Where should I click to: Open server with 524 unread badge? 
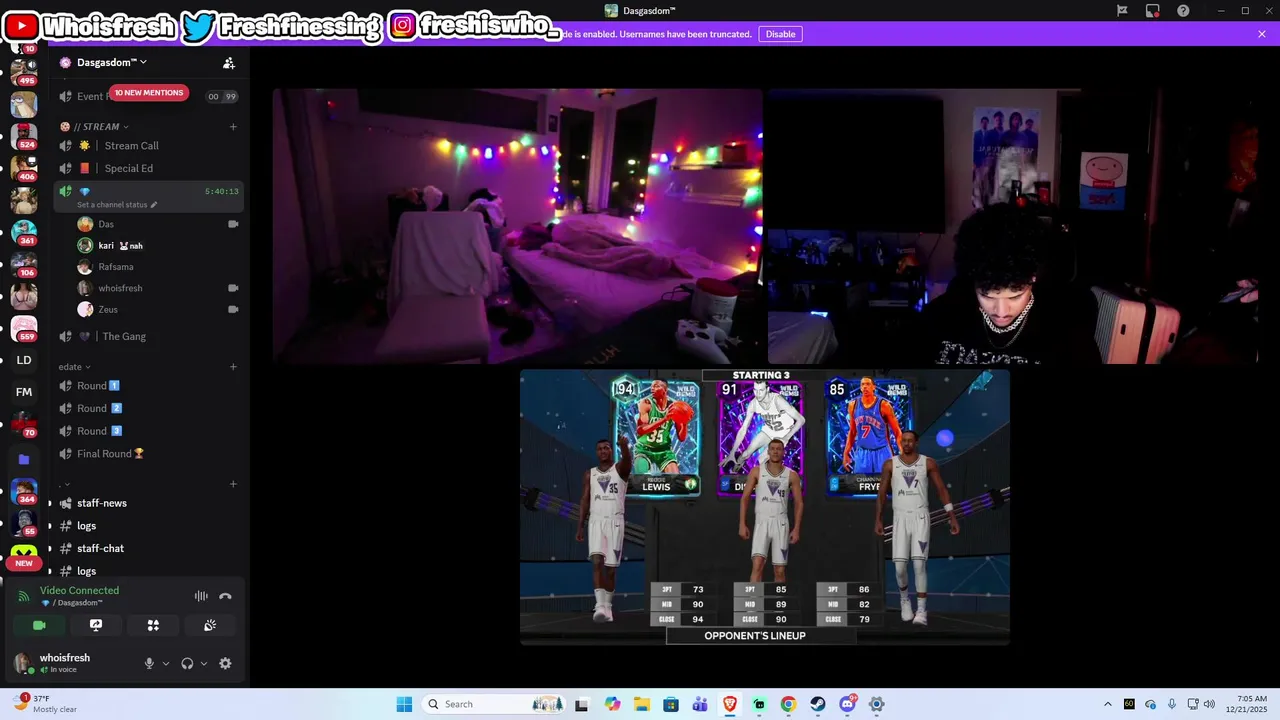[x=24, y=136]
